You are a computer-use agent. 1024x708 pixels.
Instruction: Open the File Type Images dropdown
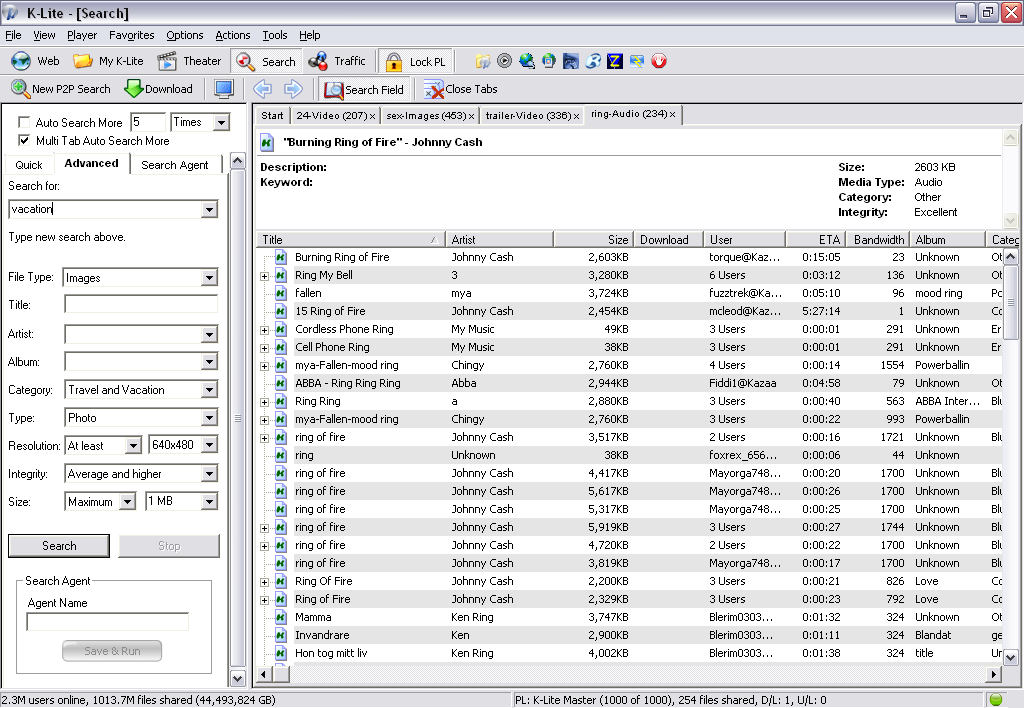[209, 278]
